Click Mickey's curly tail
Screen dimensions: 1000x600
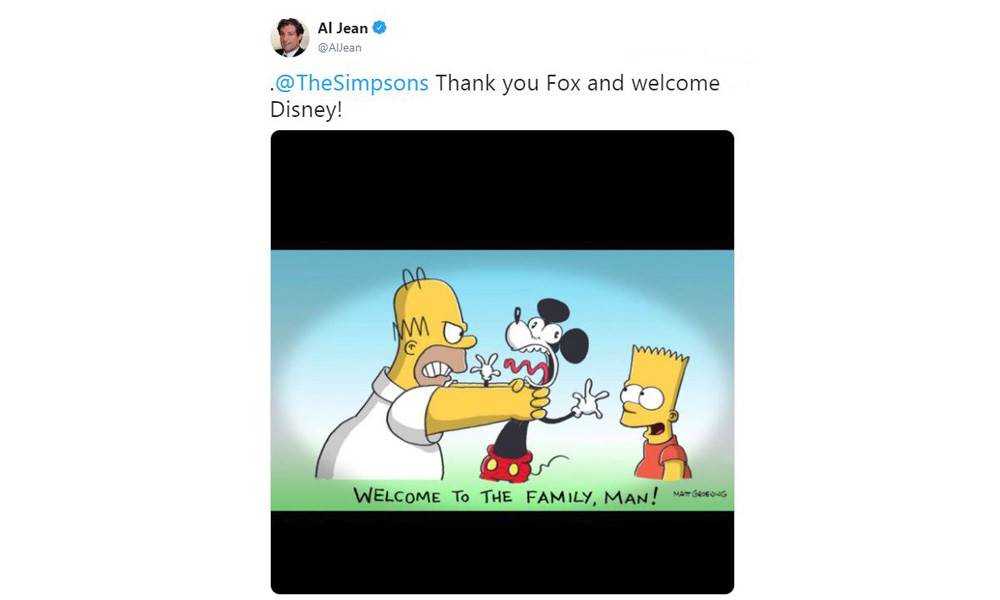coord(549,465)
